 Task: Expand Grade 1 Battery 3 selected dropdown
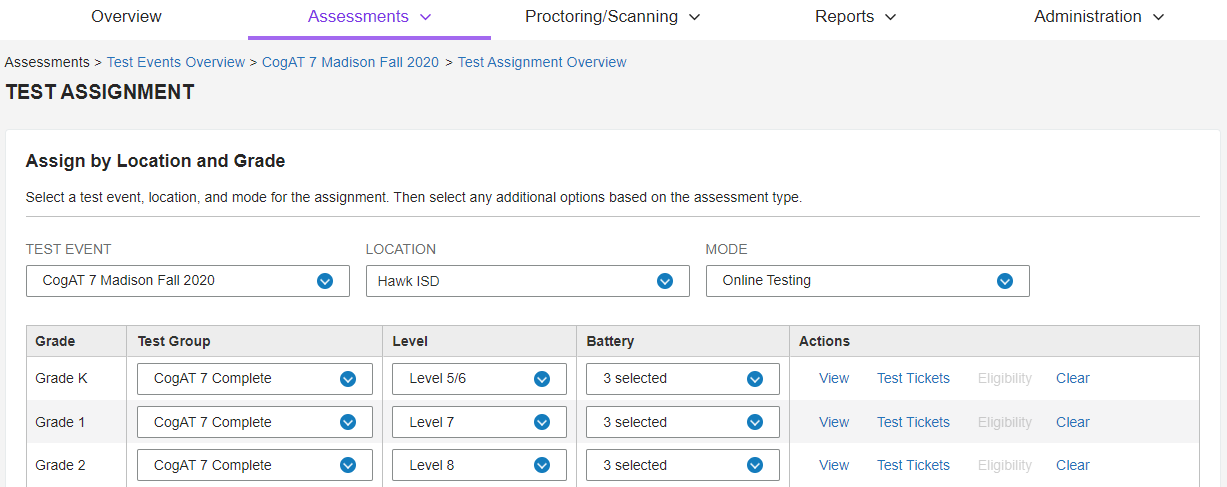(x=682, y=423)
